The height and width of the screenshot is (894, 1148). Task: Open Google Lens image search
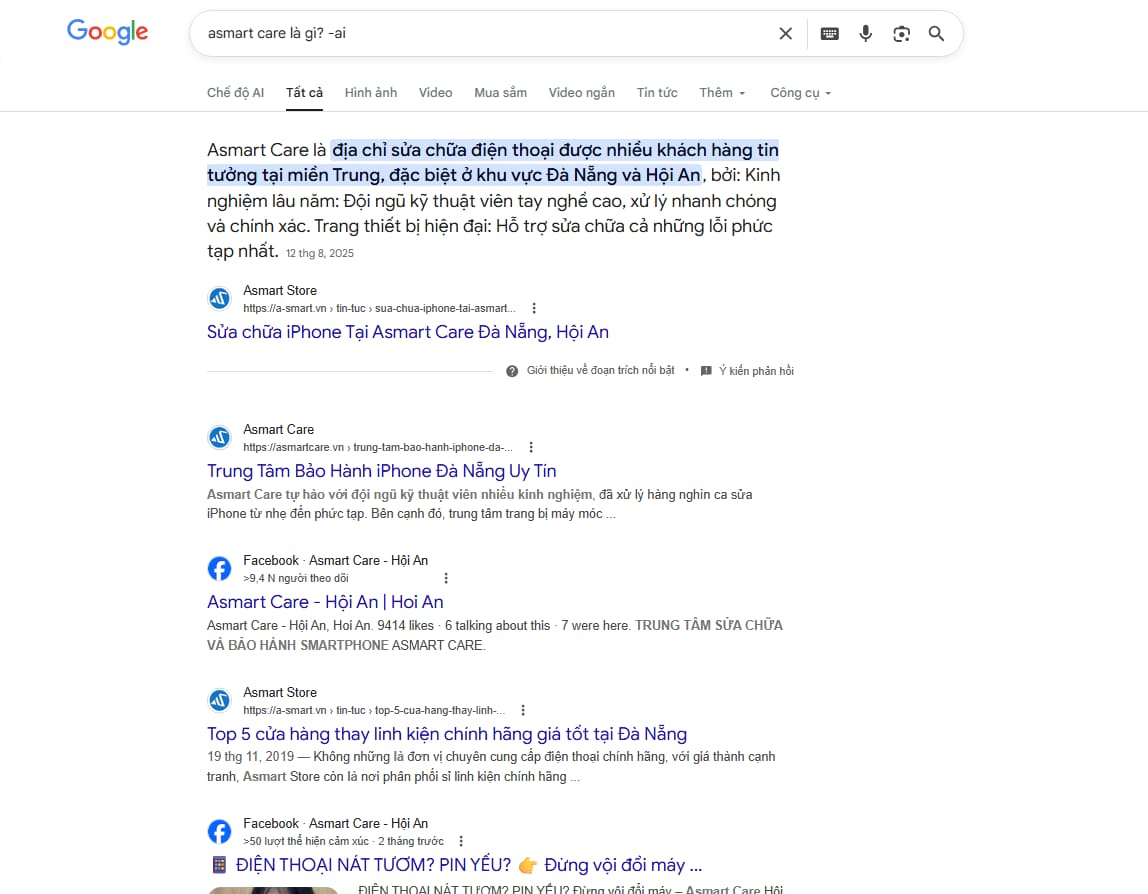coord(901,34)
